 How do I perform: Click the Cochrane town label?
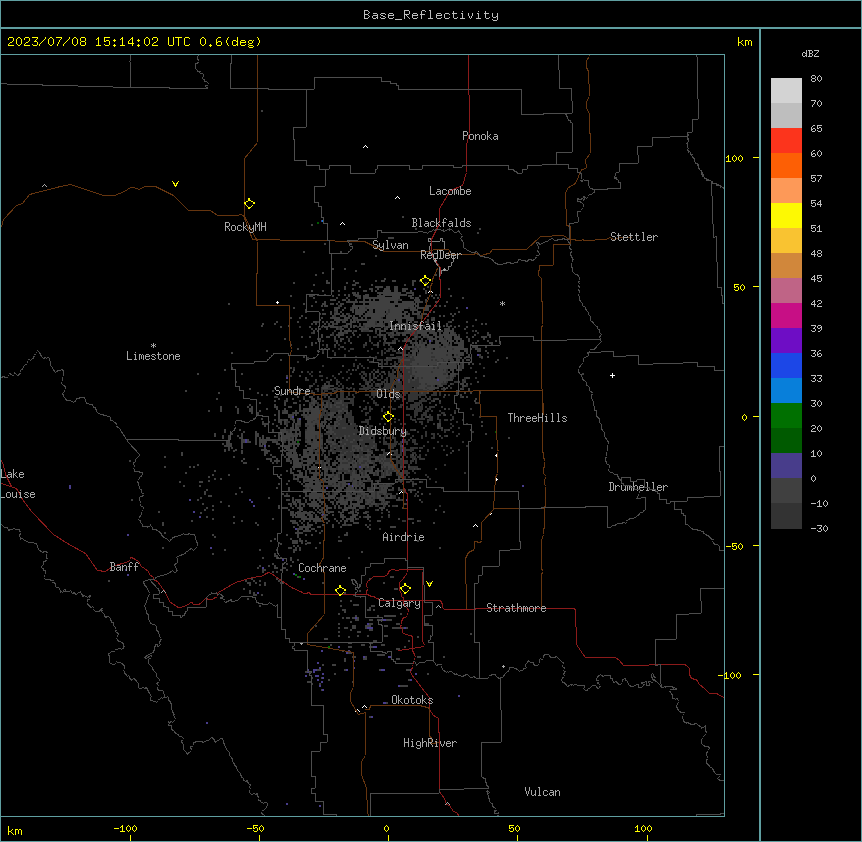(322, 568)
